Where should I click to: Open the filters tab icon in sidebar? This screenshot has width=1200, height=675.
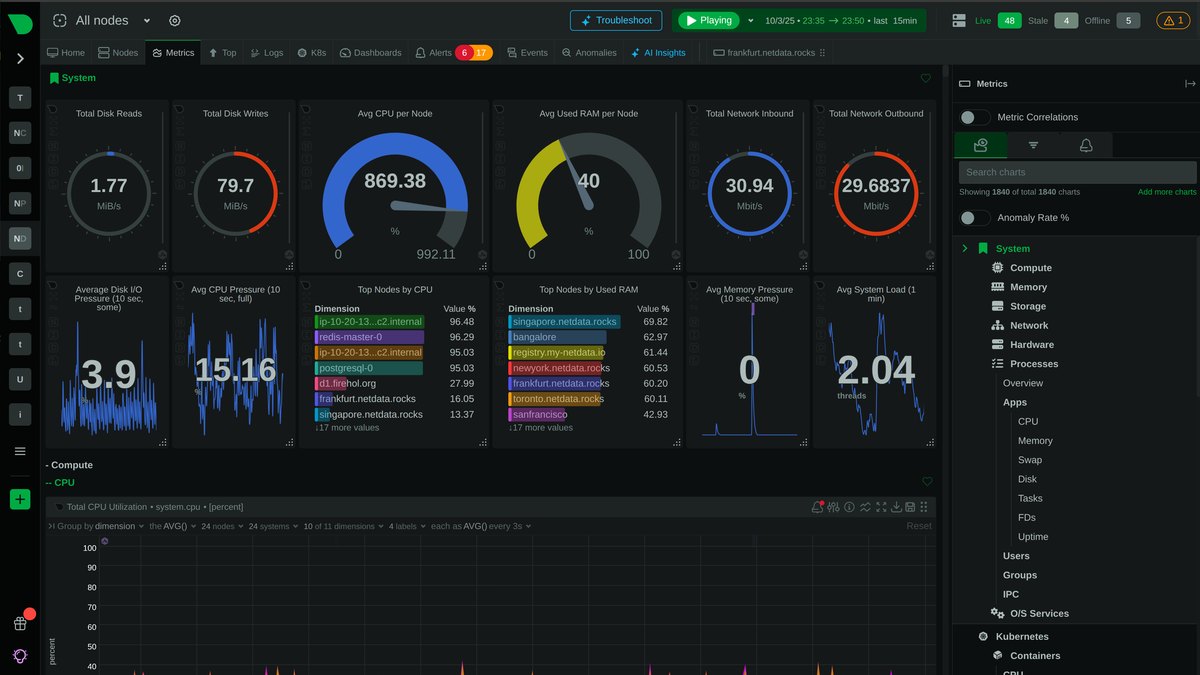pyautogui.click(x=1033, y=146)
